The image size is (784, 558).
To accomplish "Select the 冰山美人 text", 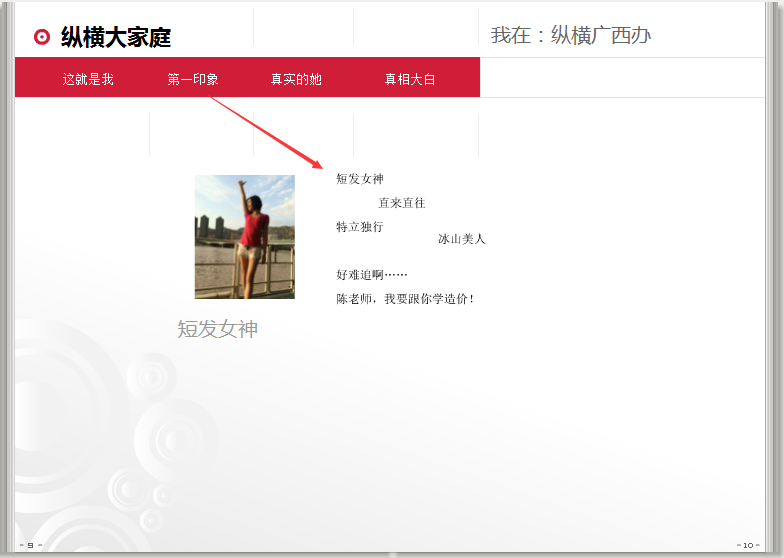I will click(x=462, y=239).
